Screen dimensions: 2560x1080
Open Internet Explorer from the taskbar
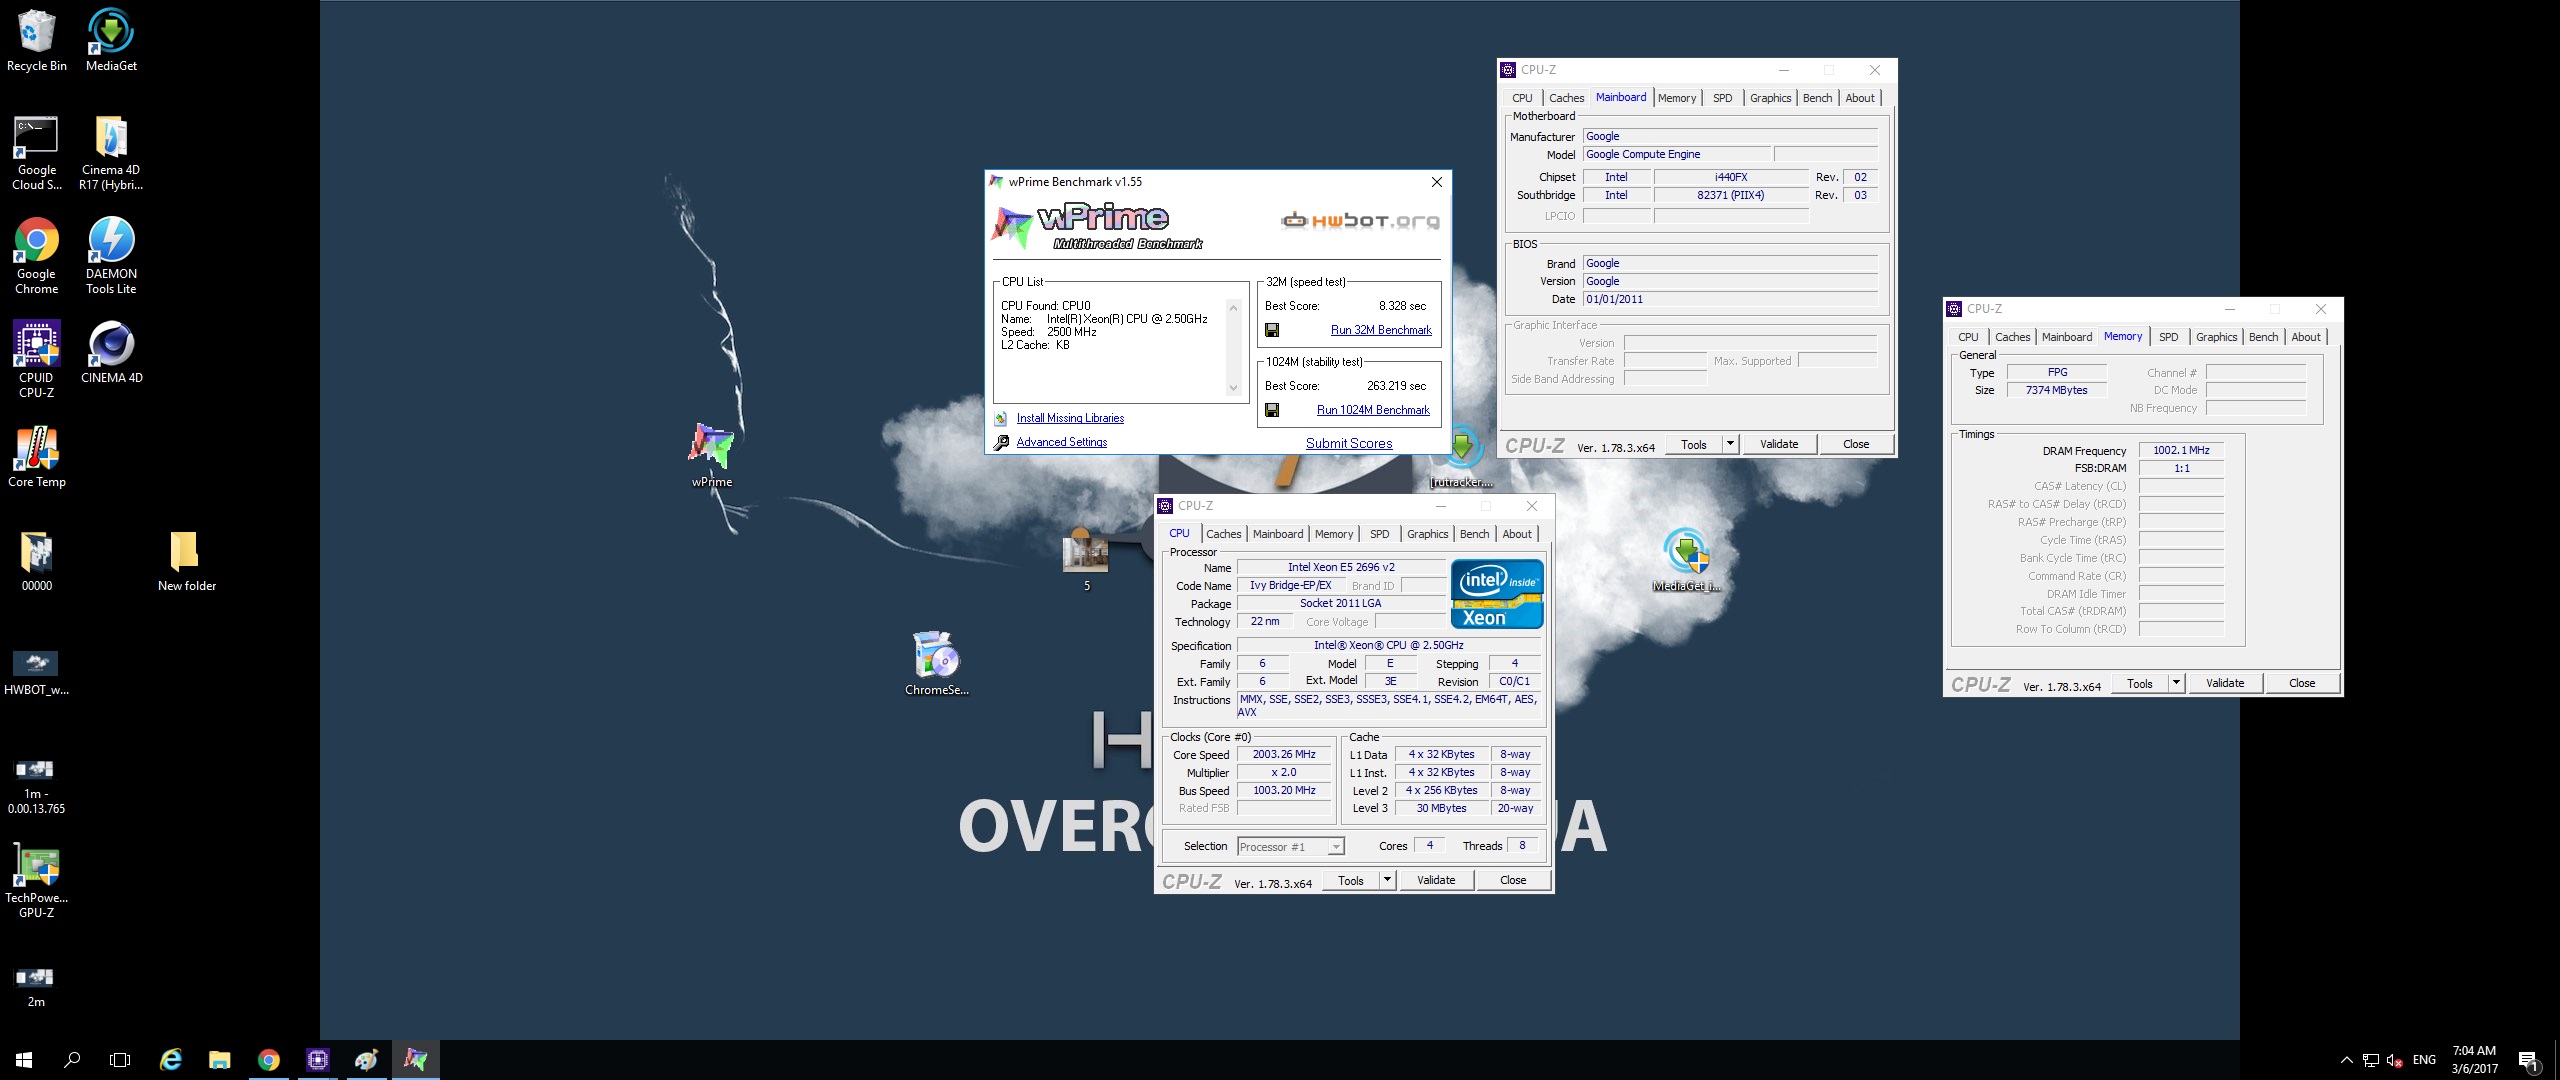[x=171, y=1060]
